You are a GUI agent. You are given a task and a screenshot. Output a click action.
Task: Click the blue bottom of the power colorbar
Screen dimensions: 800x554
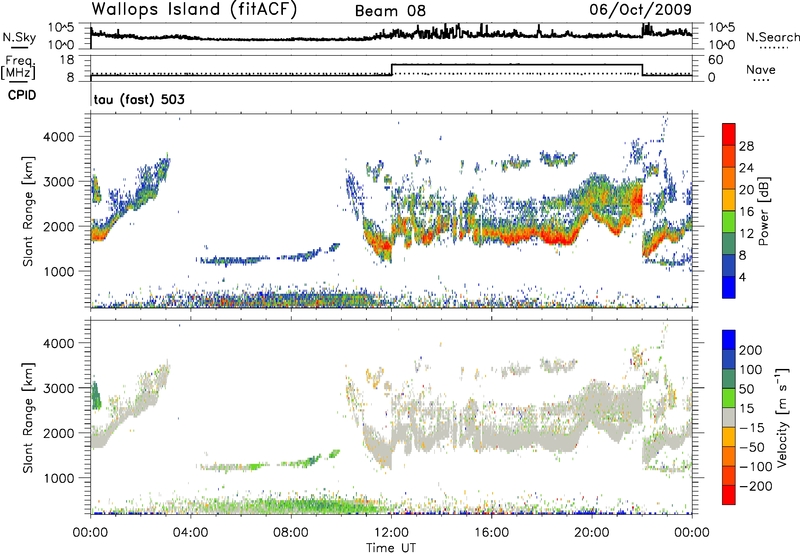729,288
